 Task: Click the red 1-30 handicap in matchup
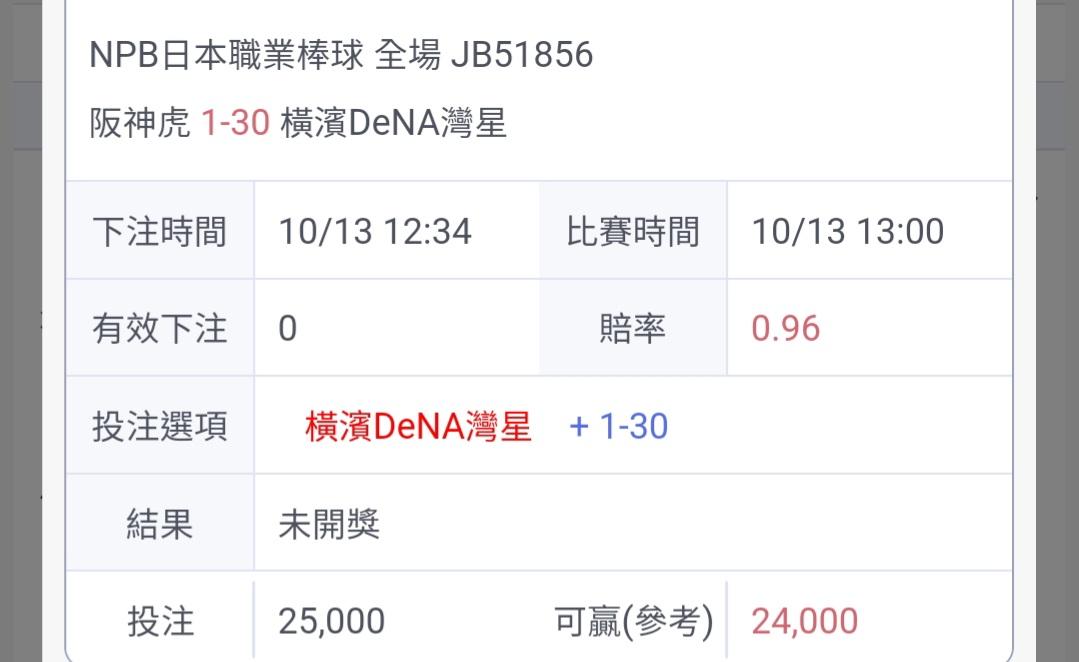pos(235,124)
